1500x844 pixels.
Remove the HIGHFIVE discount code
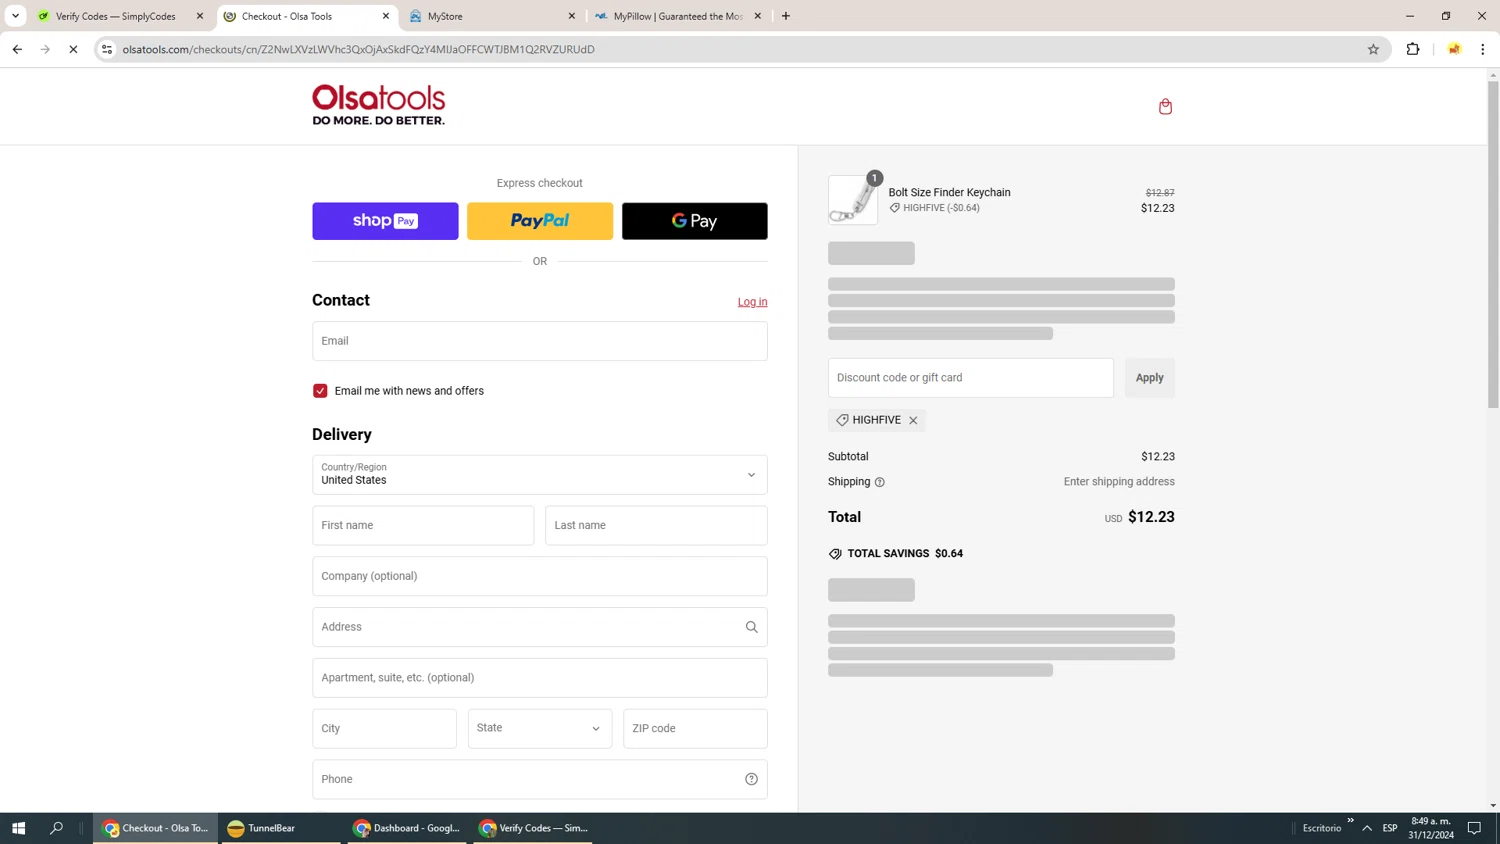pos(913,420)
